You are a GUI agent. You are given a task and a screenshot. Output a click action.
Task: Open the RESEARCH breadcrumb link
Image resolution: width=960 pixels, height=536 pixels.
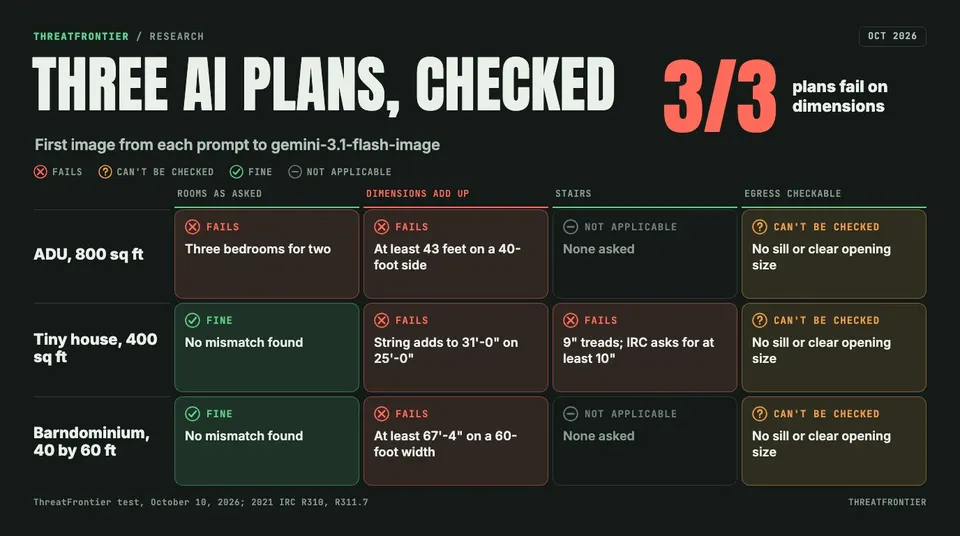(176, 37)
